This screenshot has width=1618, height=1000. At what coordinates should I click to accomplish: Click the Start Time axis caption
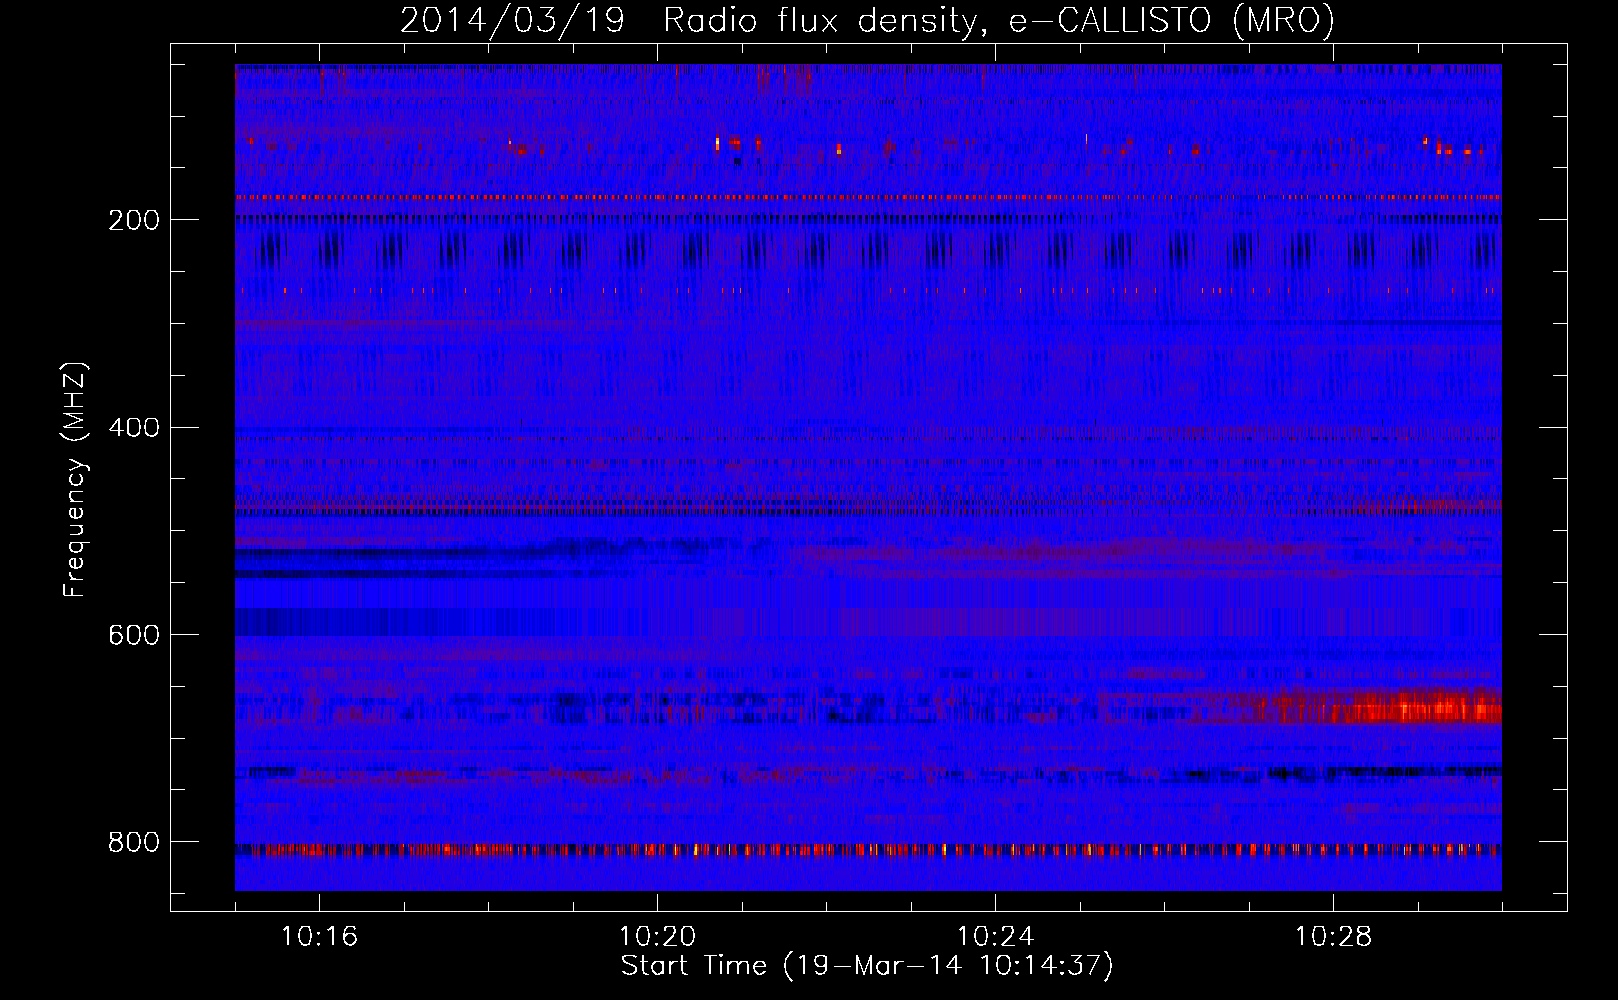click(867, 966)
